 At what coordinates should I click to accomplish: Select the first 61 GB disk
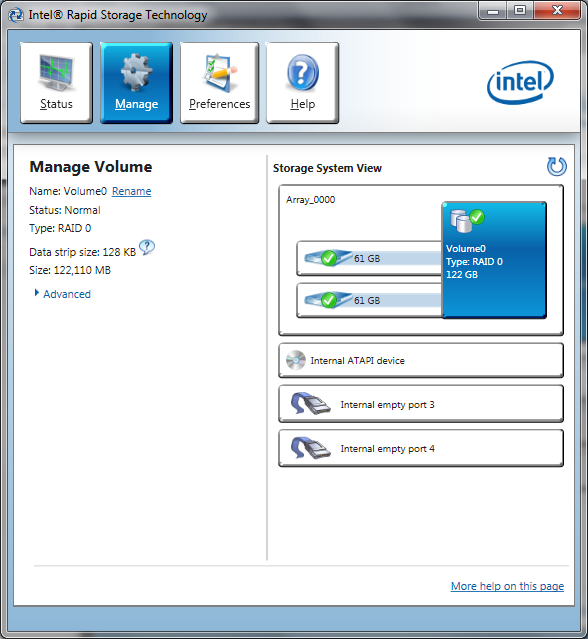tap(370, 258)
